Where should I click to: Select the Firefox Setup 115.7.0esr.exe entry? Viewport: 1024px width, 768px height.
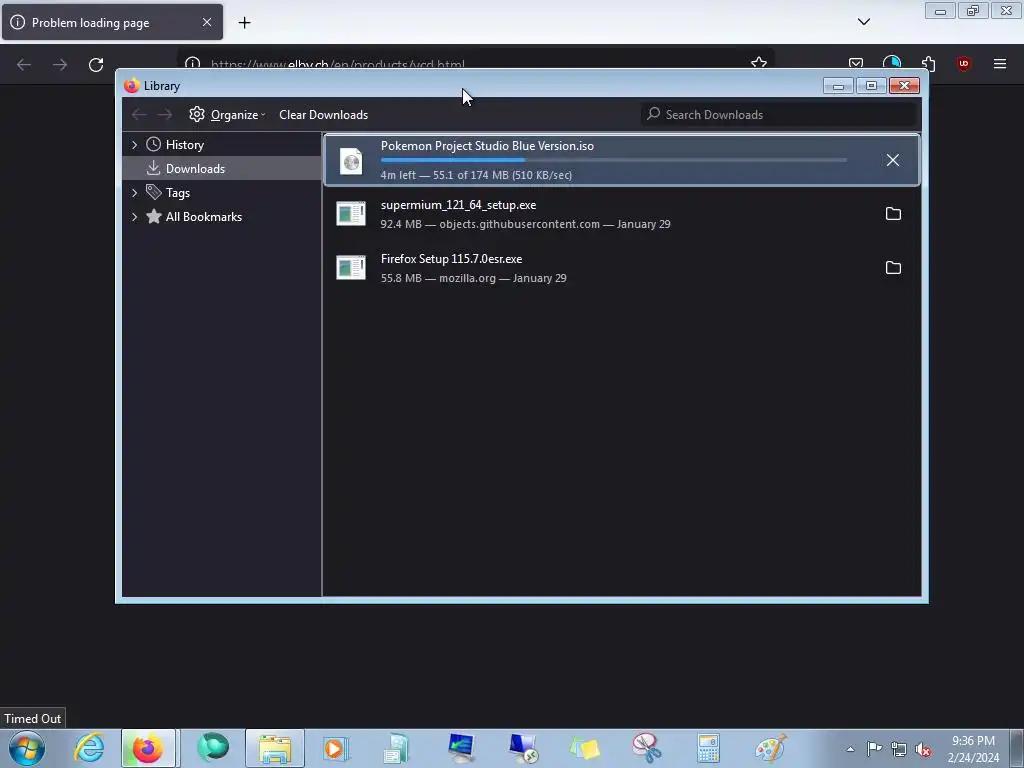621,268
